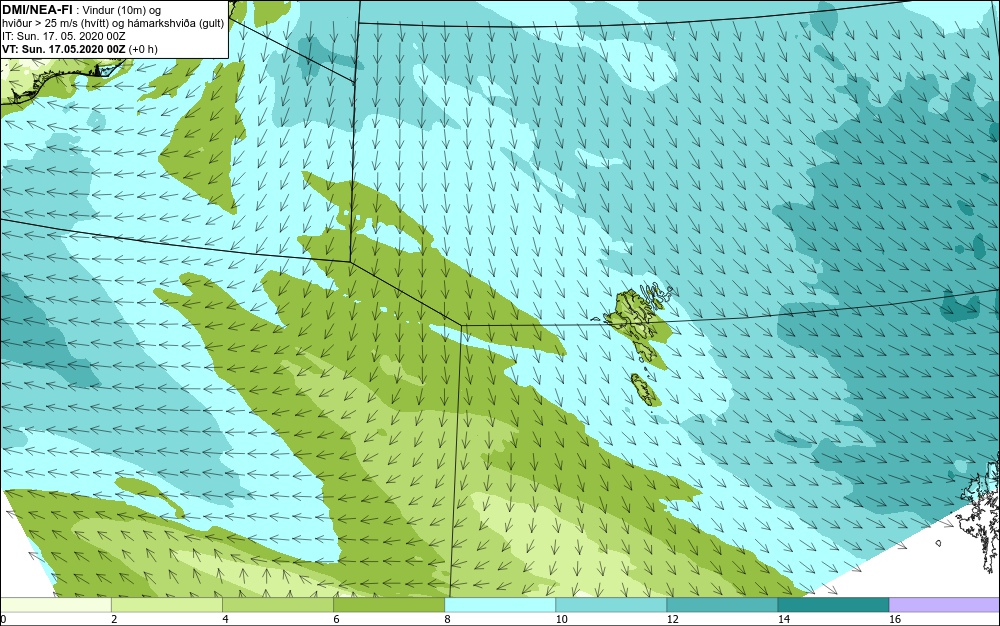Click the DMI/NEA-FI title text
Viewport: 1000px width, 626px height.
click(37, 9)
